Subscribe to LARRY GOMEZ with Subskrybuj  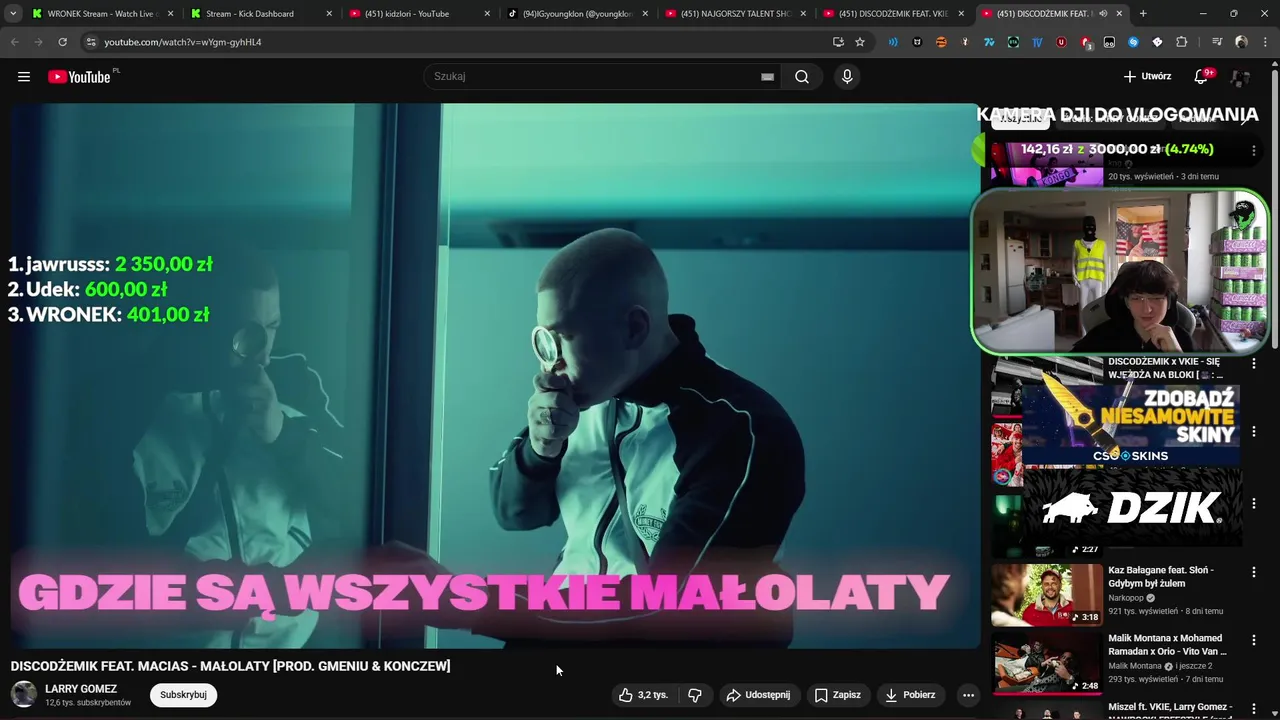click(183, 695)
